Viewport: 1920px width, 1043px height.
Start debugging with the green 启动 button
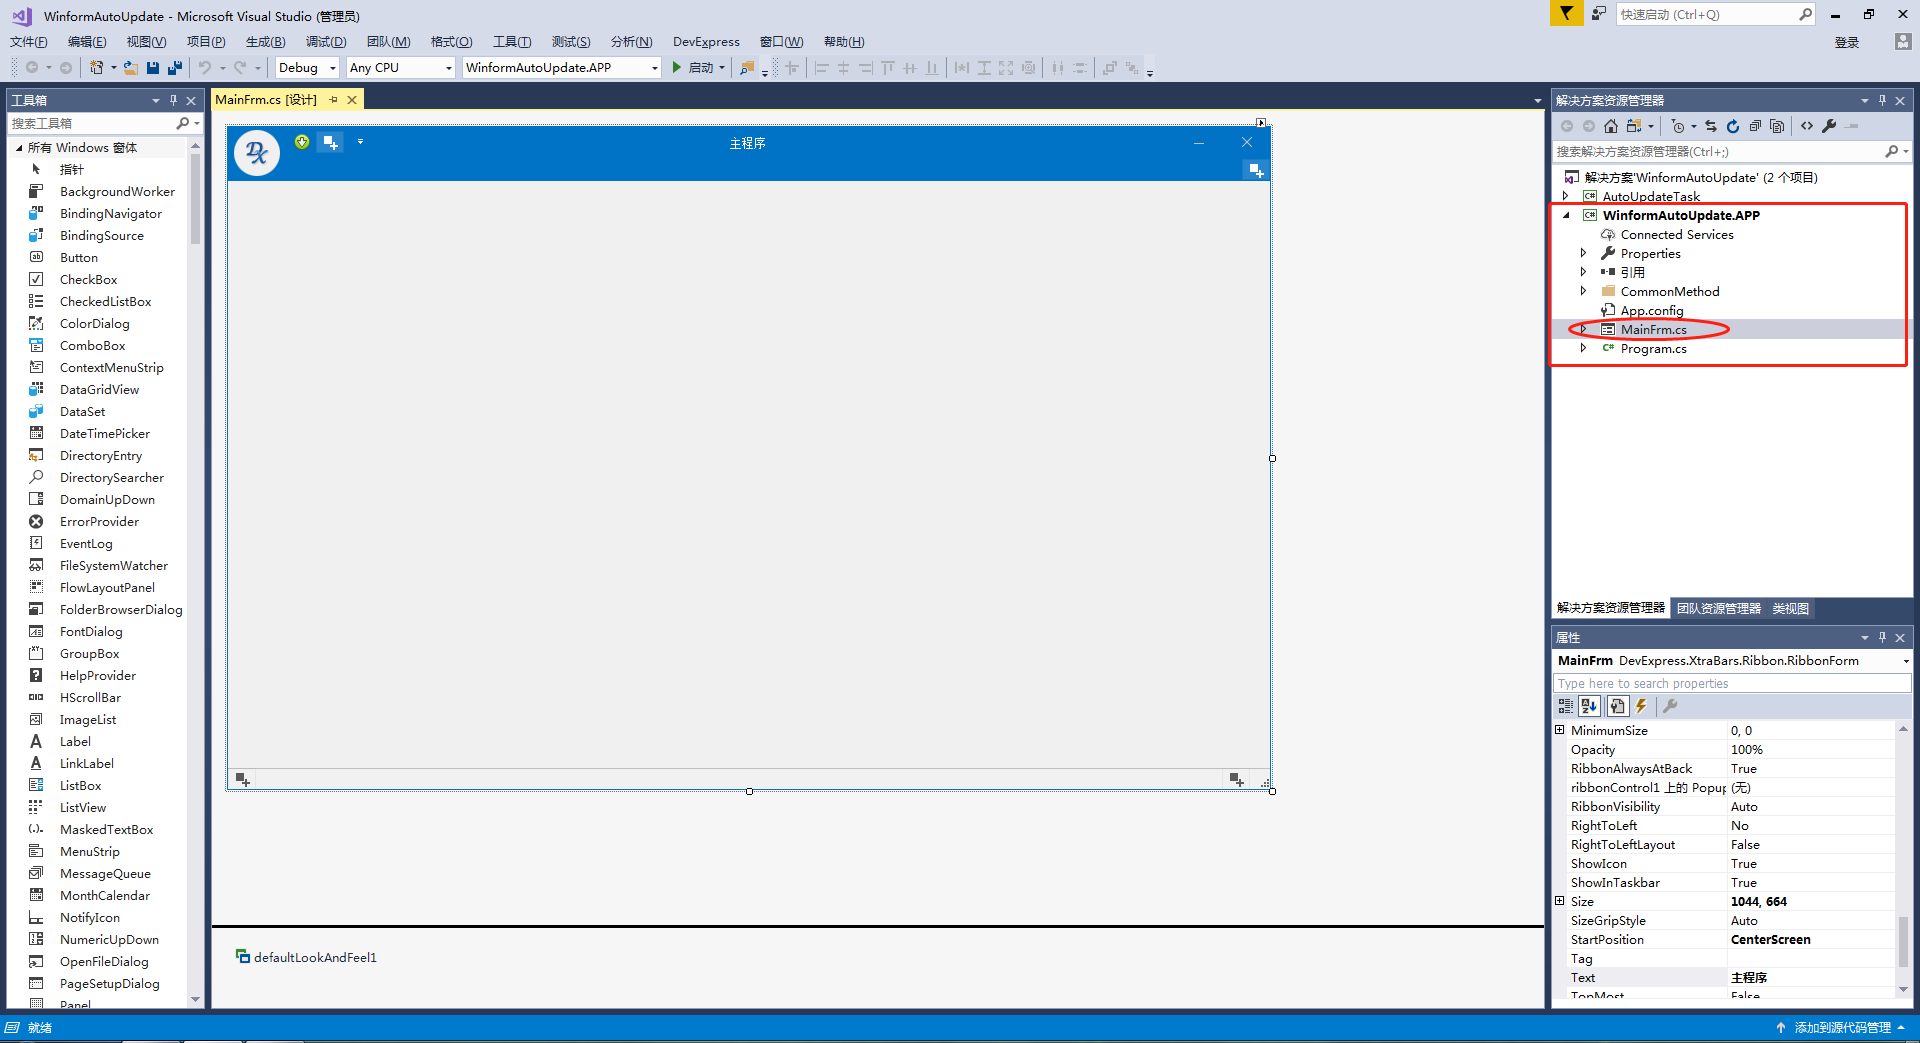tap(695, 67)
